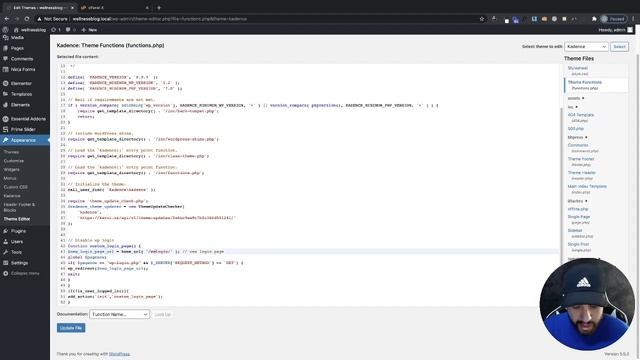The image size is (640, 360).
Task: Open the Kadence submenu item
Action: point(12,196)
